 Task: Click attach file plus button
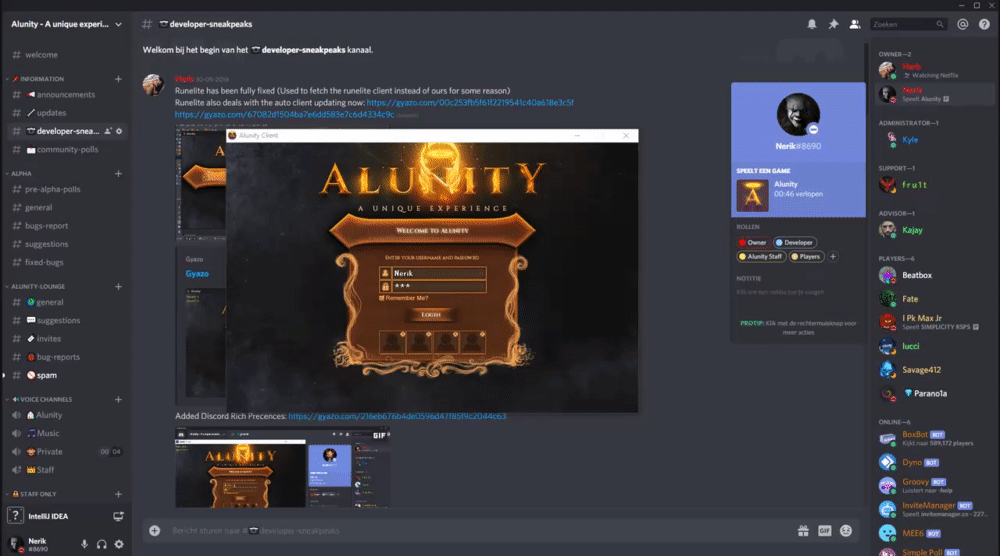pyautogui.click(x=154, y=530)
